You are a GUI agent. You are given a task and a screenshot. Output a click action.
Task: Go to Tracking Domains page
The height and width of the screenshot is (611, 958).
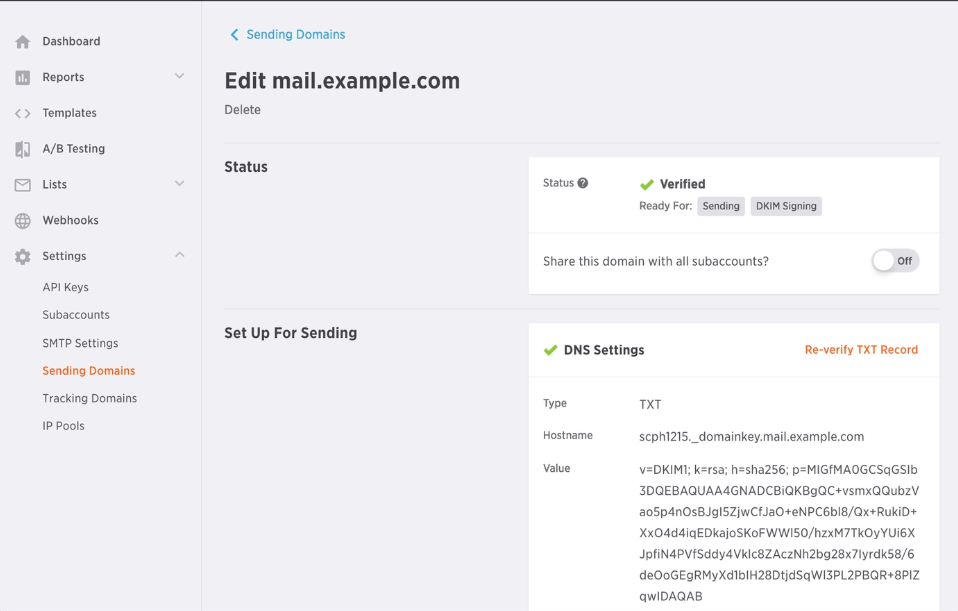point(90,398)
